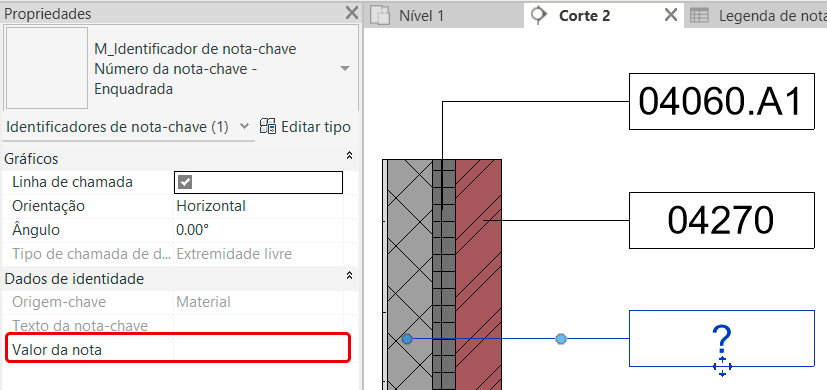Click the Texto da nota-chave field
The width and height of the screenshot is (827, 390).
tap(258, 325)
